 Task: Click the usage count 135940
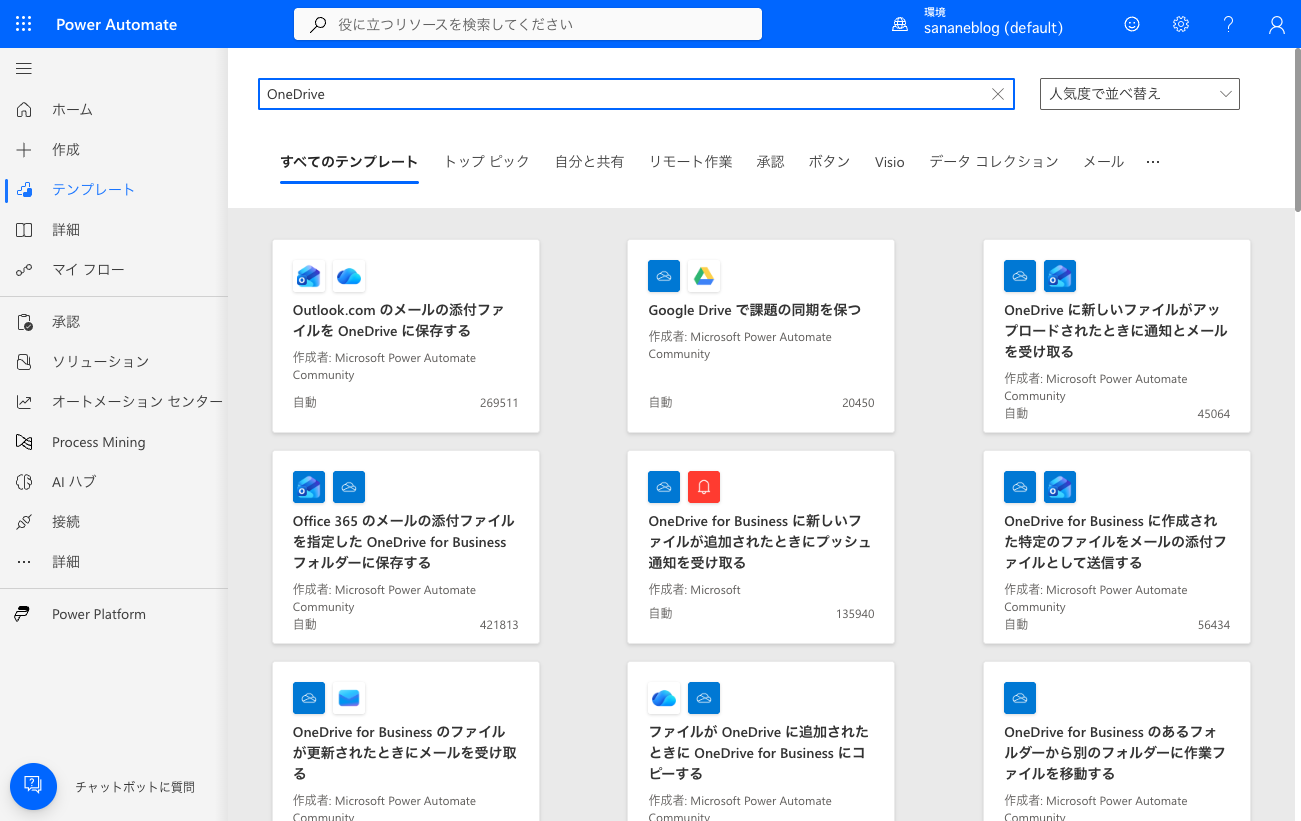click(855, 614)
